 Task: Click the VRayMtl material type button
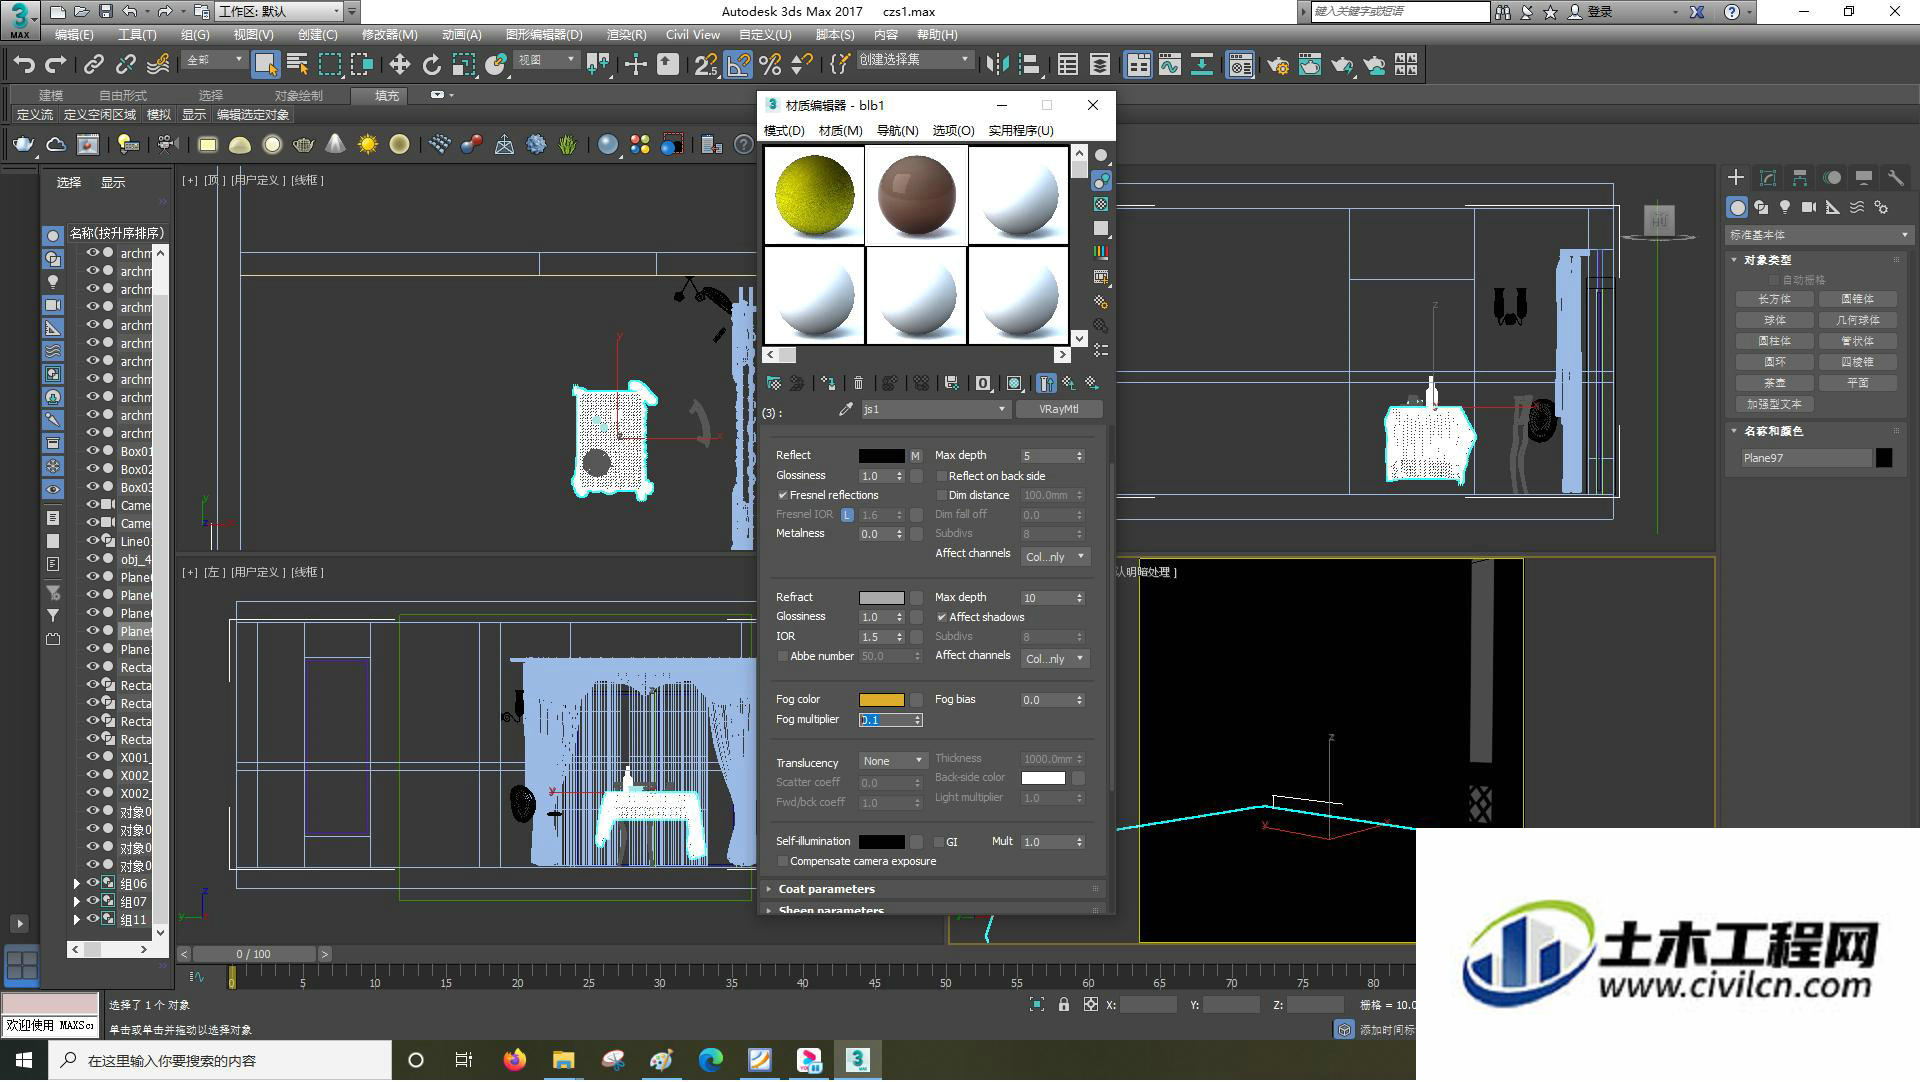(x=1059, y=409)
